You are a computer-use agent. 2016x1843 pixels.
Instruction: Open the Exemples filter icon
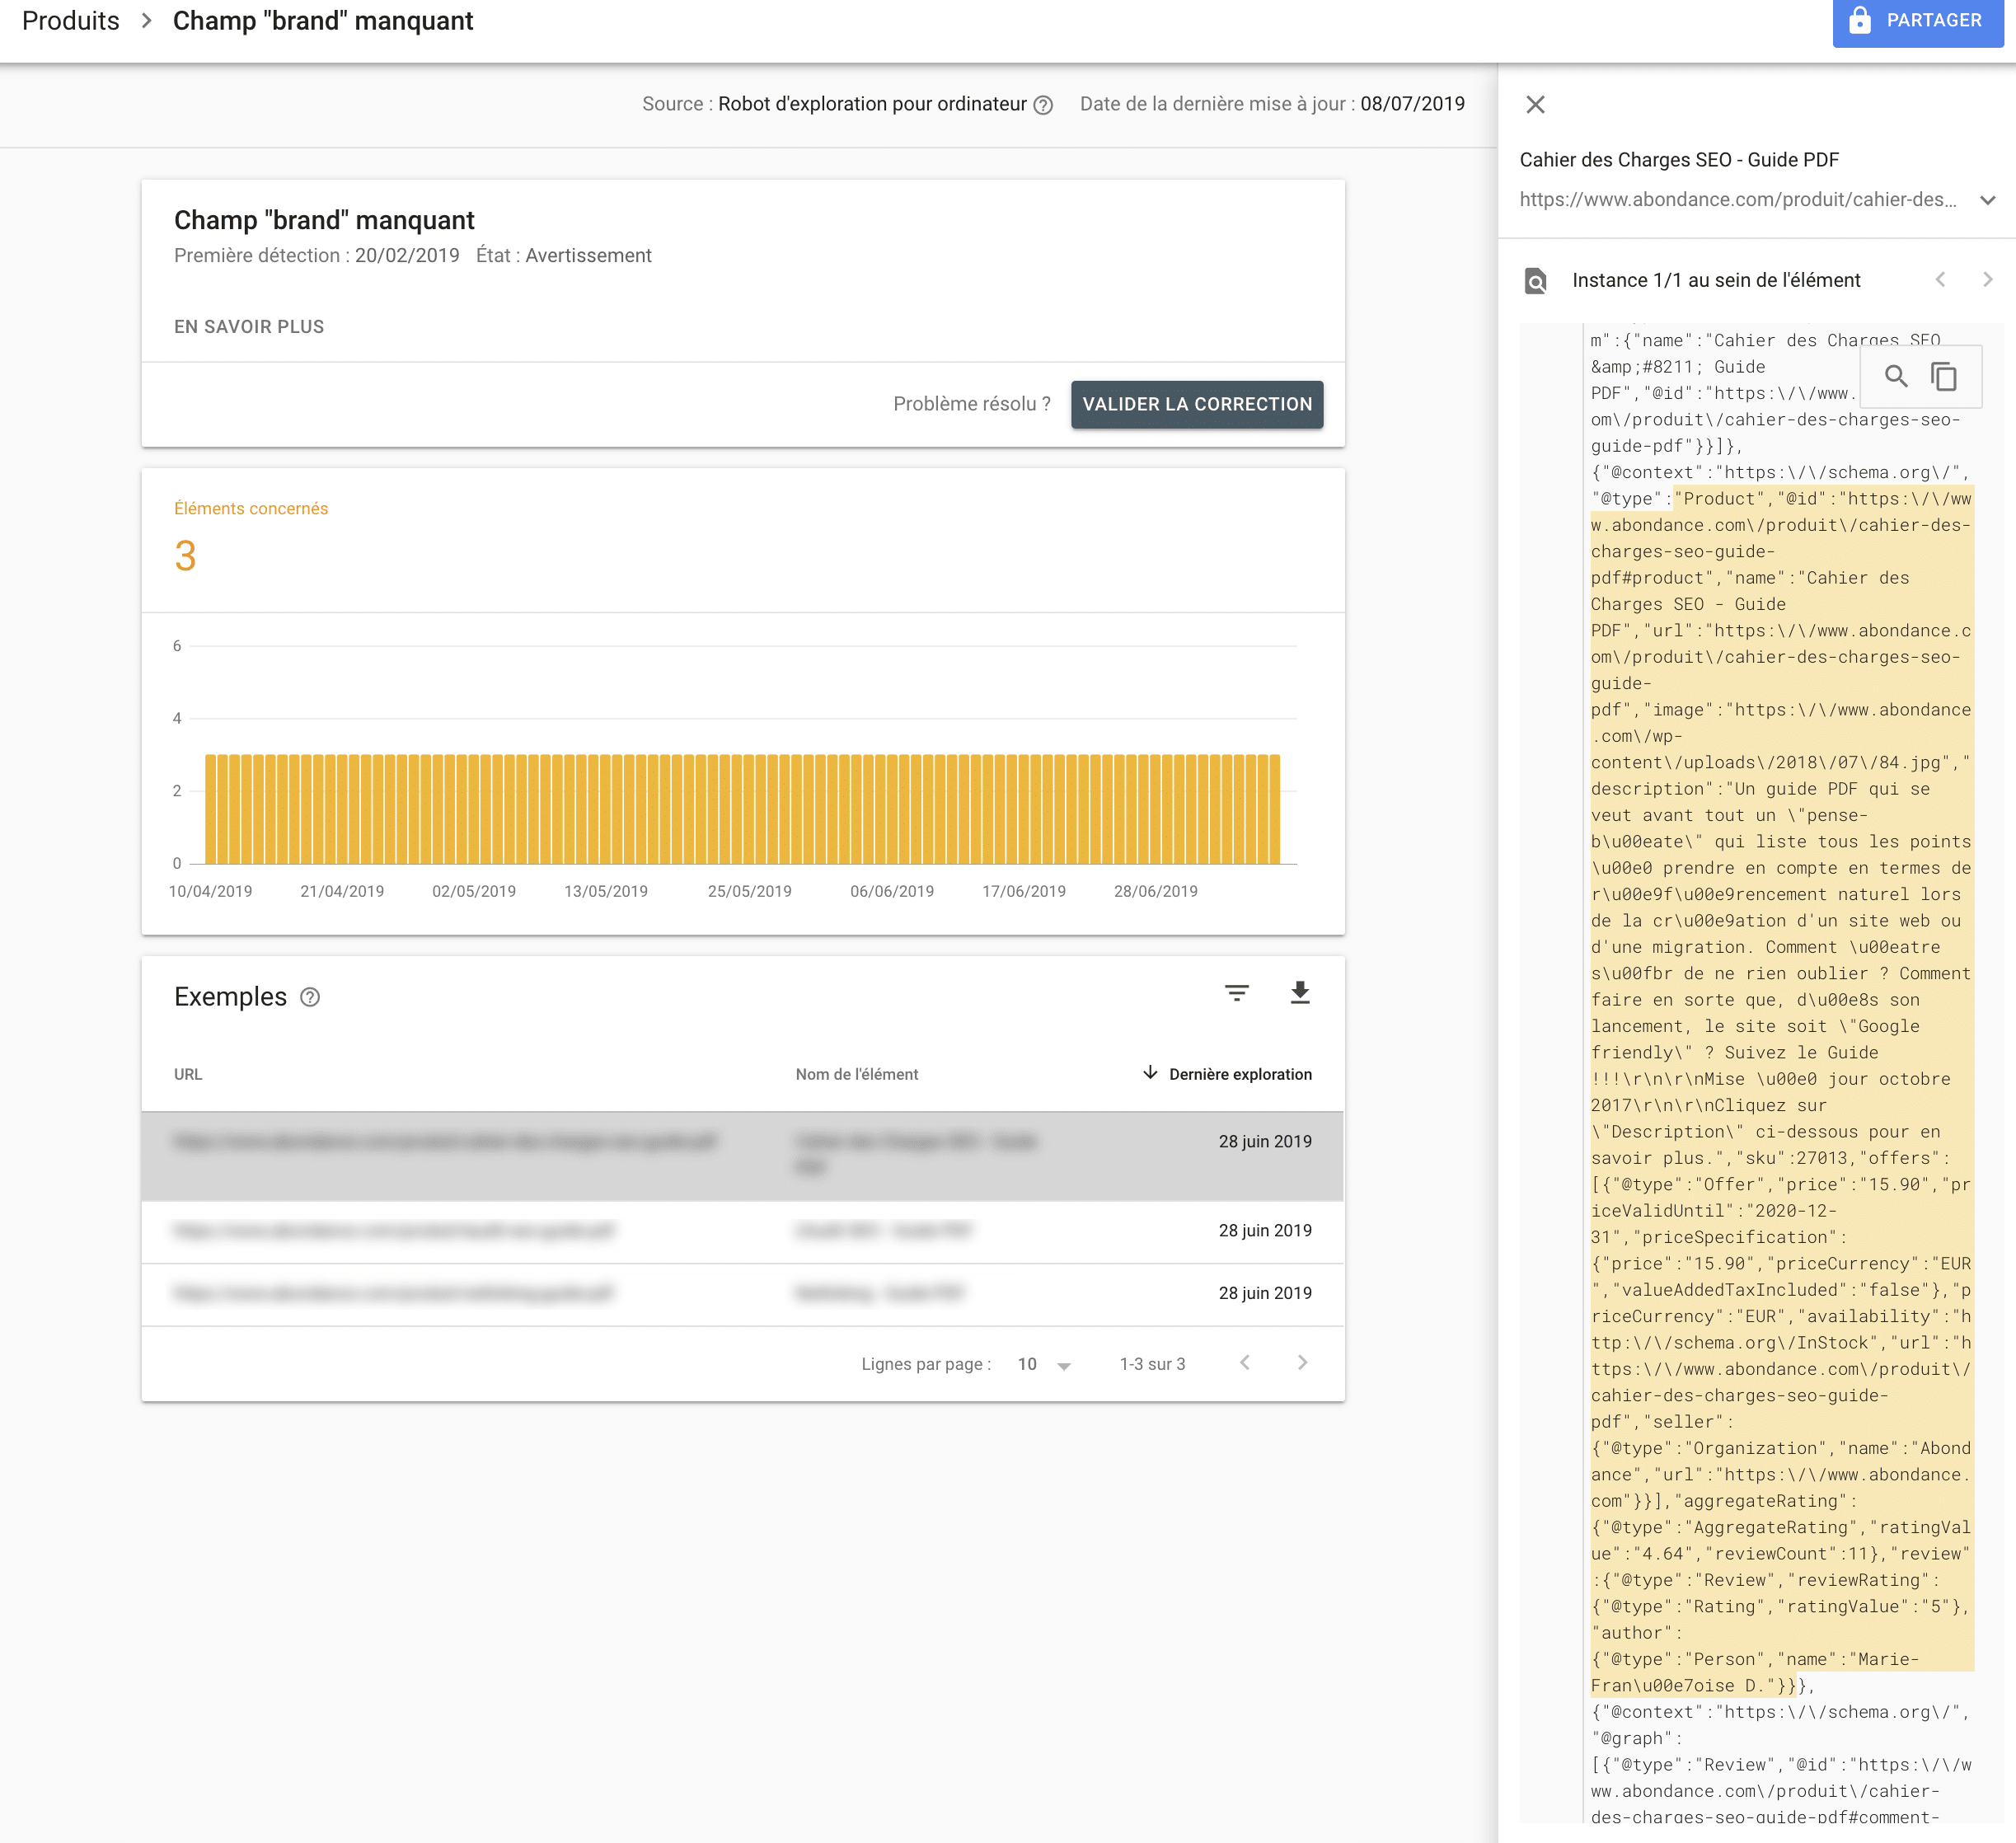[x=1236, y=992]
